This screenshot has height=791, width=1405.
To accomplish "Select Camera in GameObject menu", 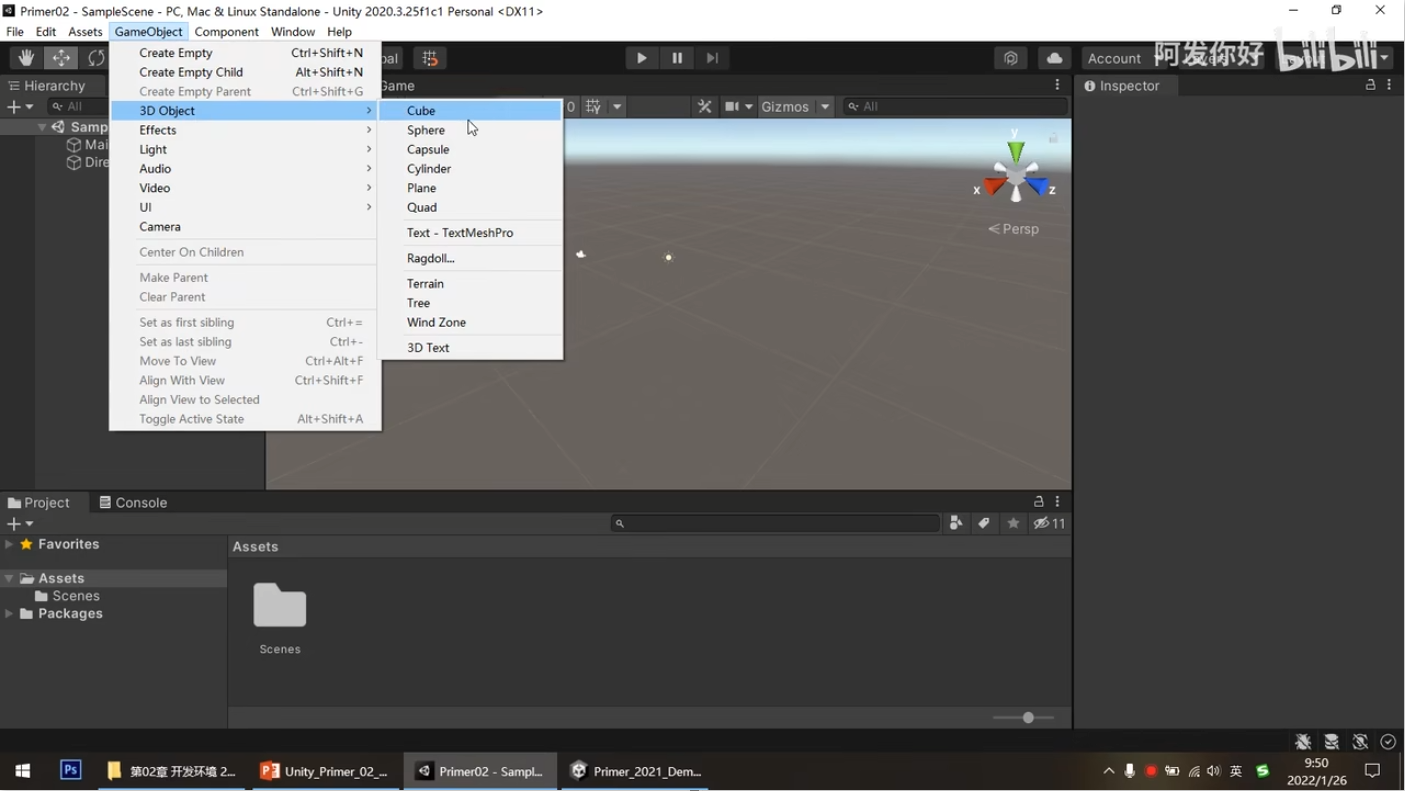I will point(245,227).
